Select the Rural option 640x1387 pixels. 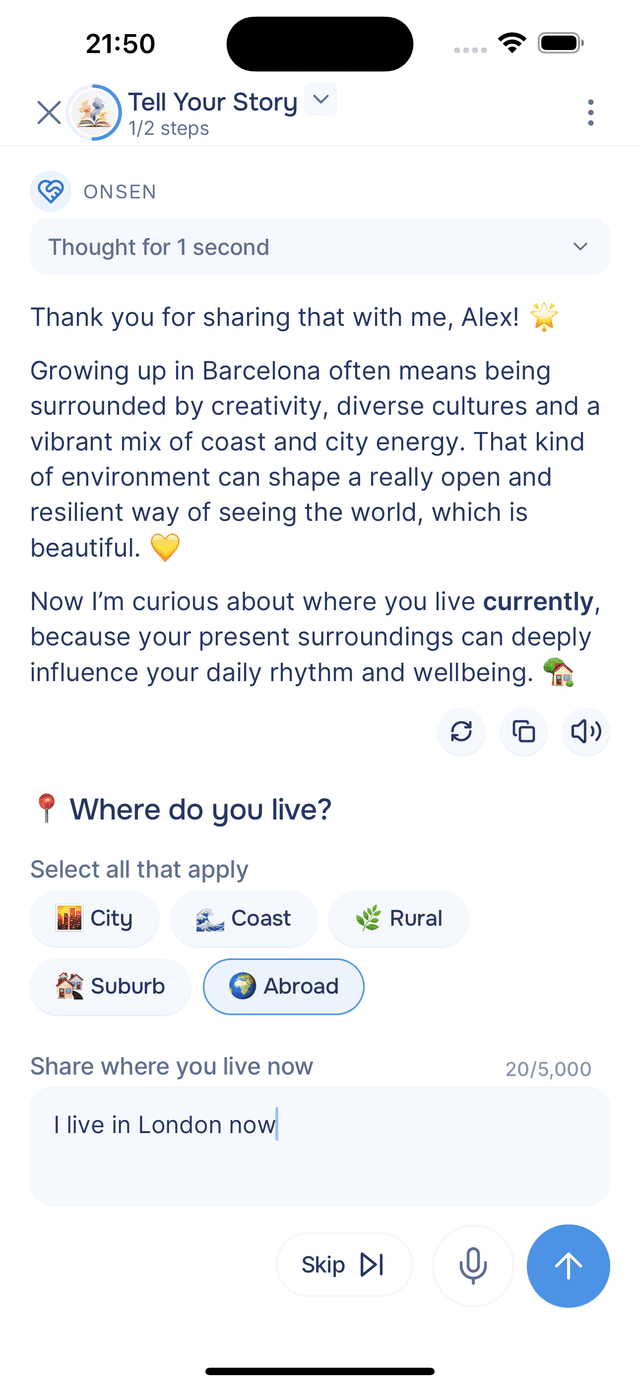[398, 918]
